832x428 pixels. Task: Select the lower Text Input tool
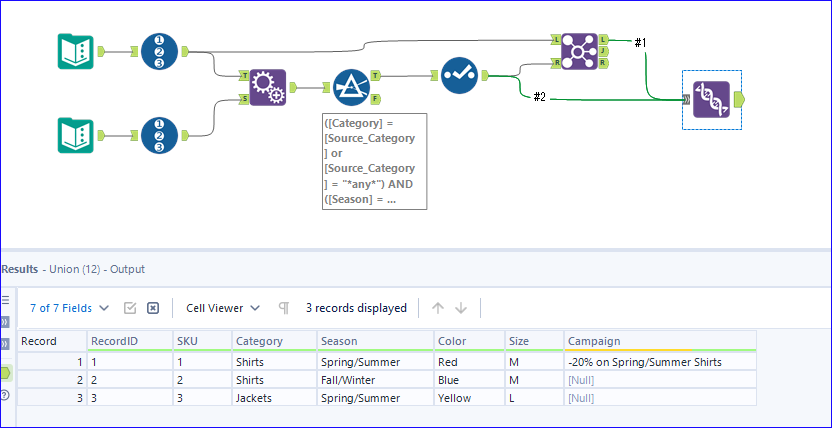(75, 136)
